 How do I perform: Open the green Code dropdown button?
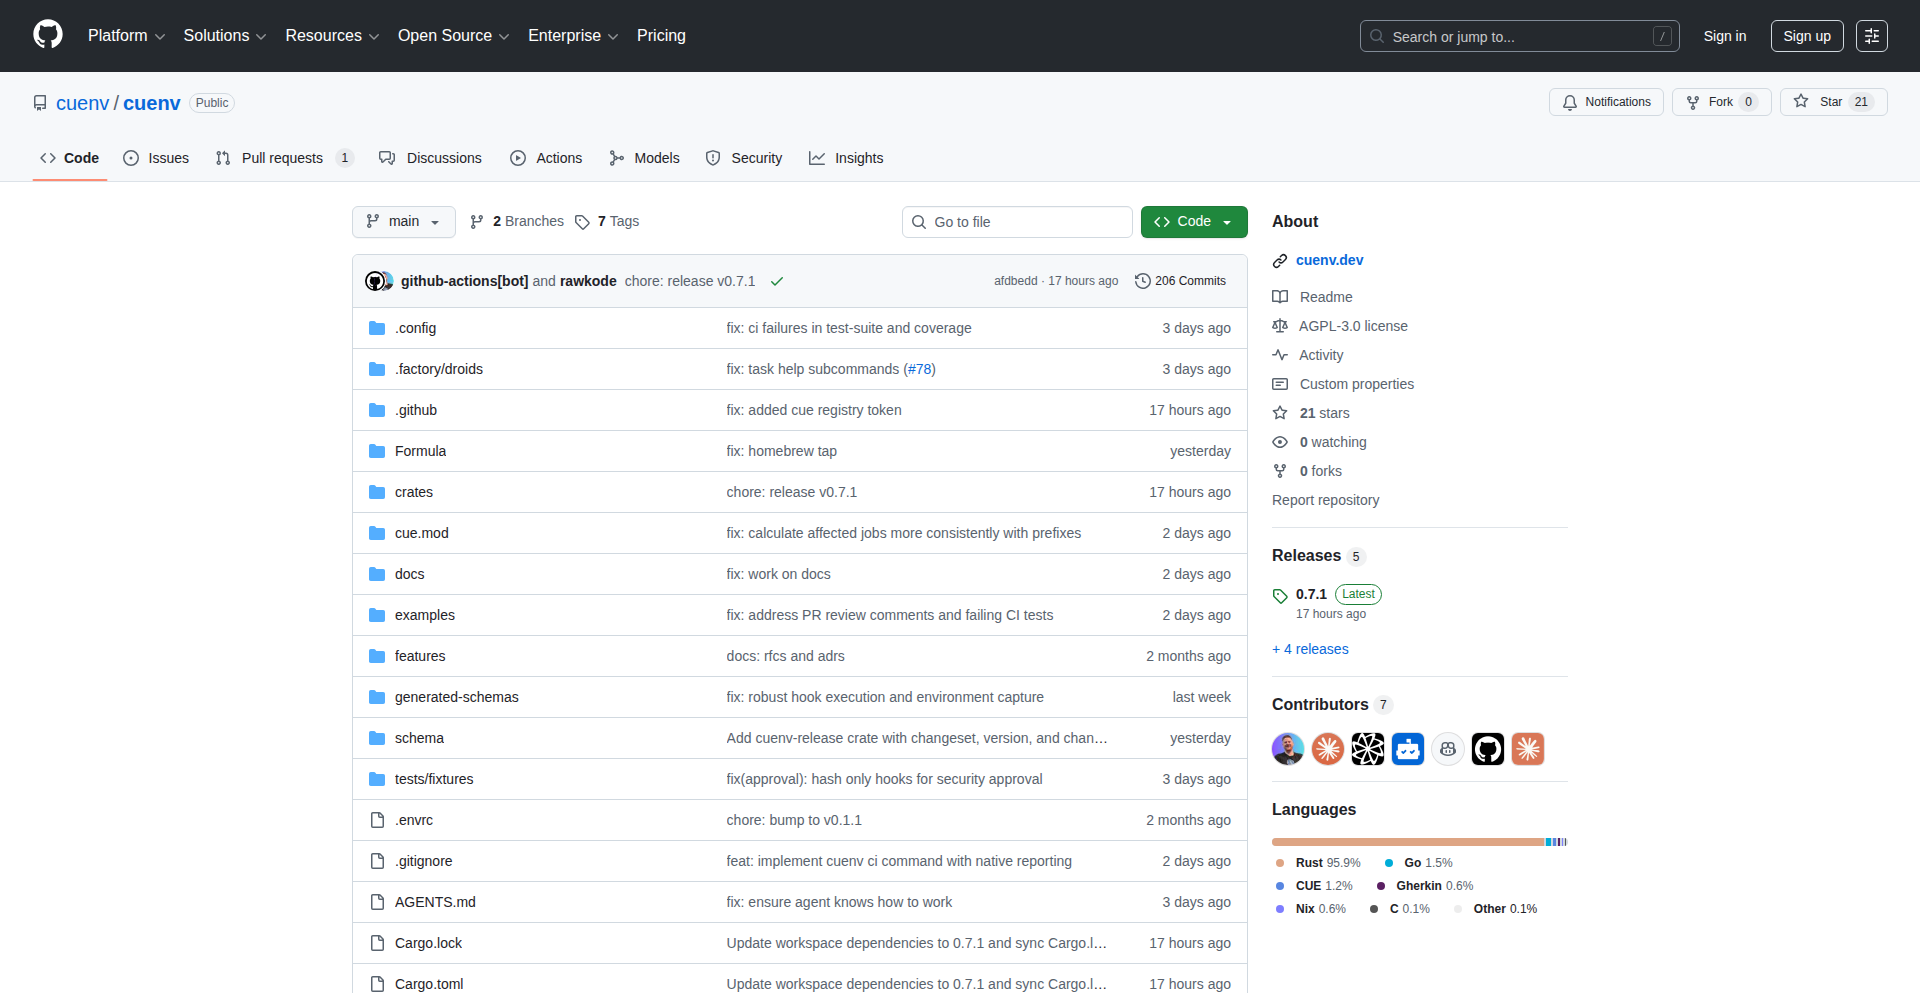(x=1194, y=222)
